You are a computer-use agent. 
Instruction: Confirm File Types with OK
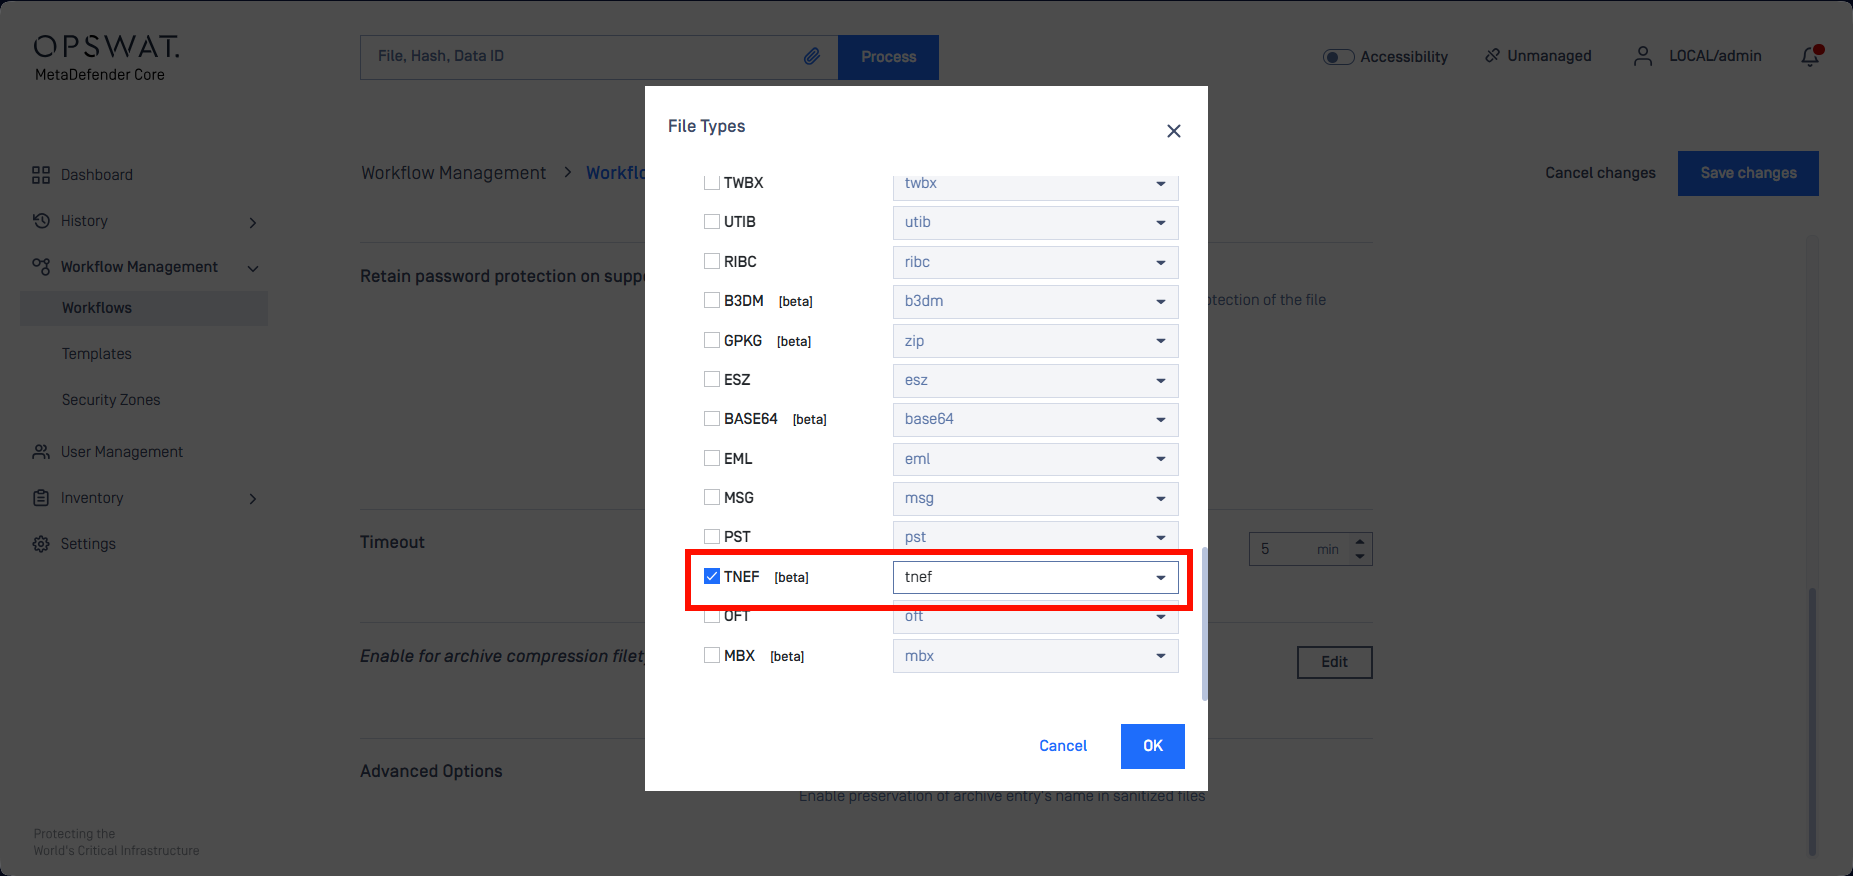point(1152,746)
